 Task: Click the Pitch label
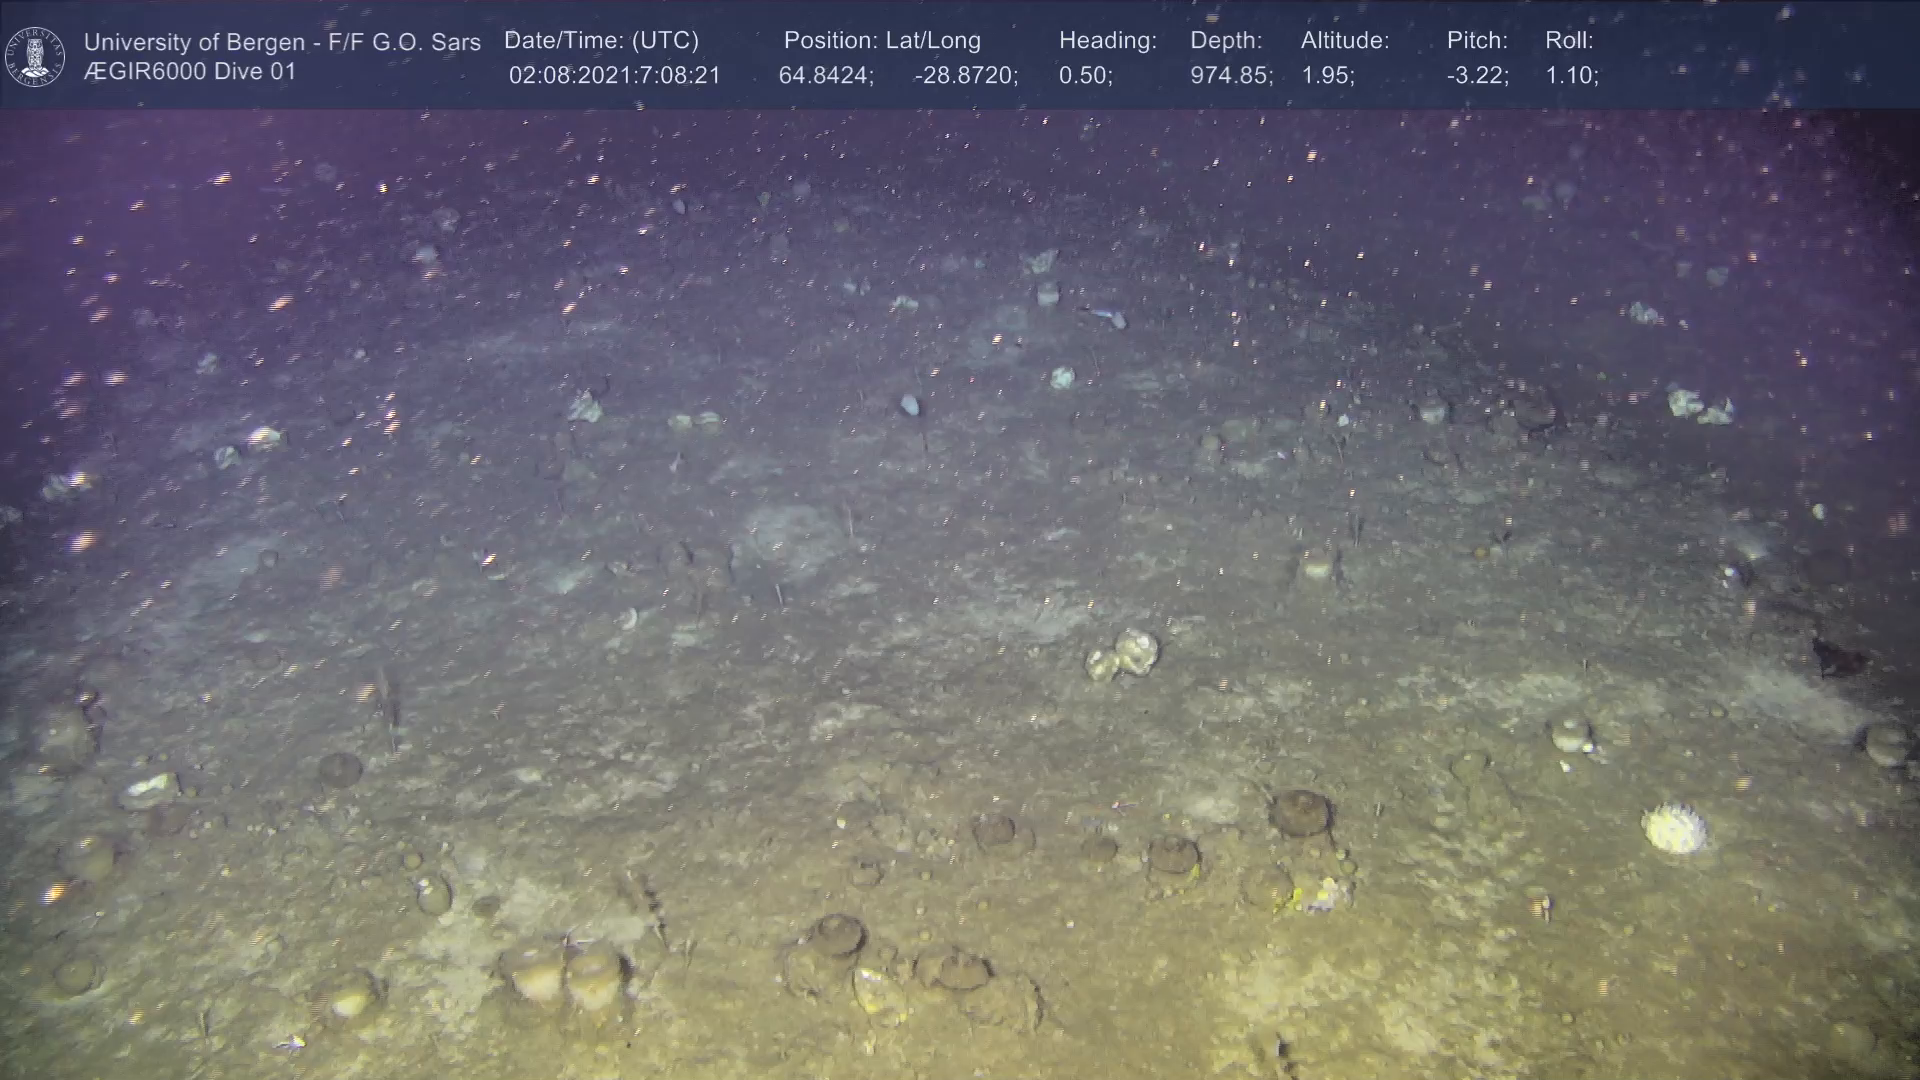(x=1476, y=41)
